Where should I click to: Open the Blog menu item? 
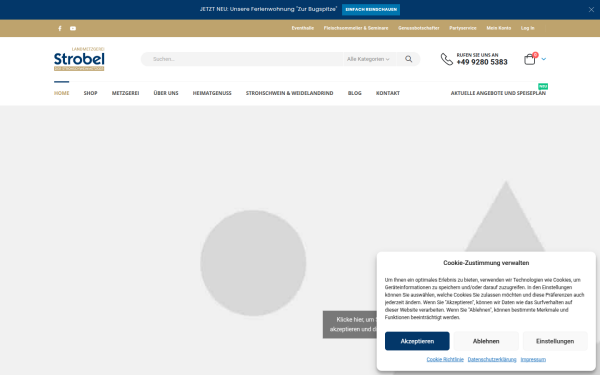coord(354,93)
